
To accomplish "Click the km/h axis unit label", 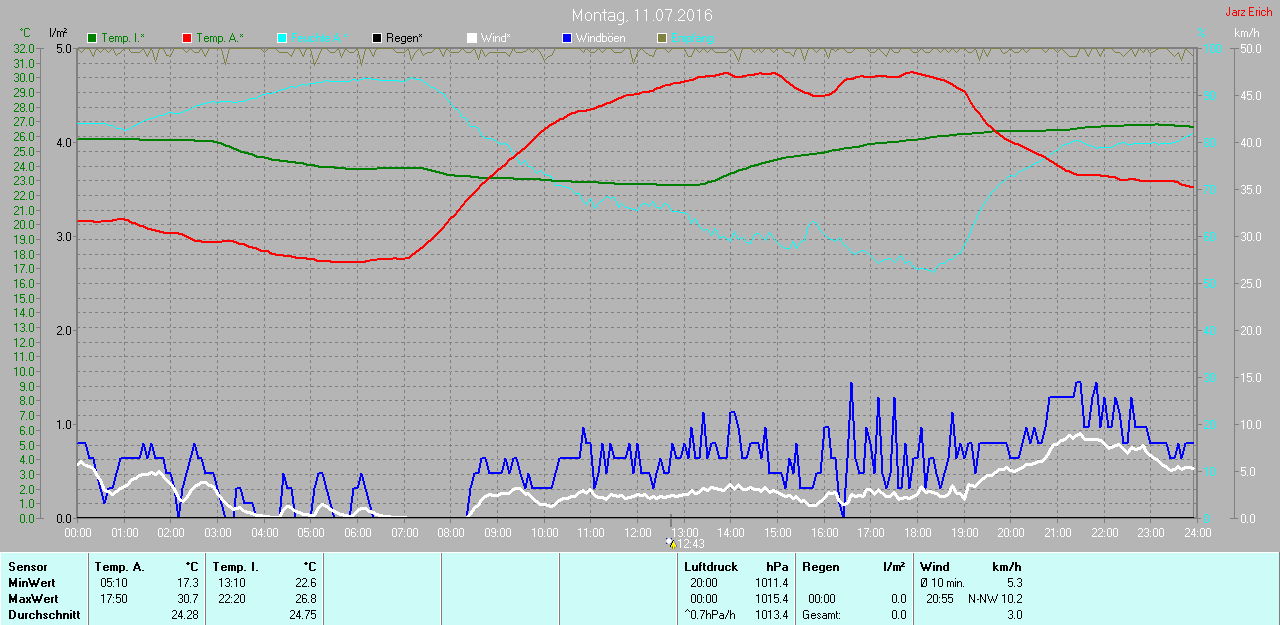I will click(1246, 33).
